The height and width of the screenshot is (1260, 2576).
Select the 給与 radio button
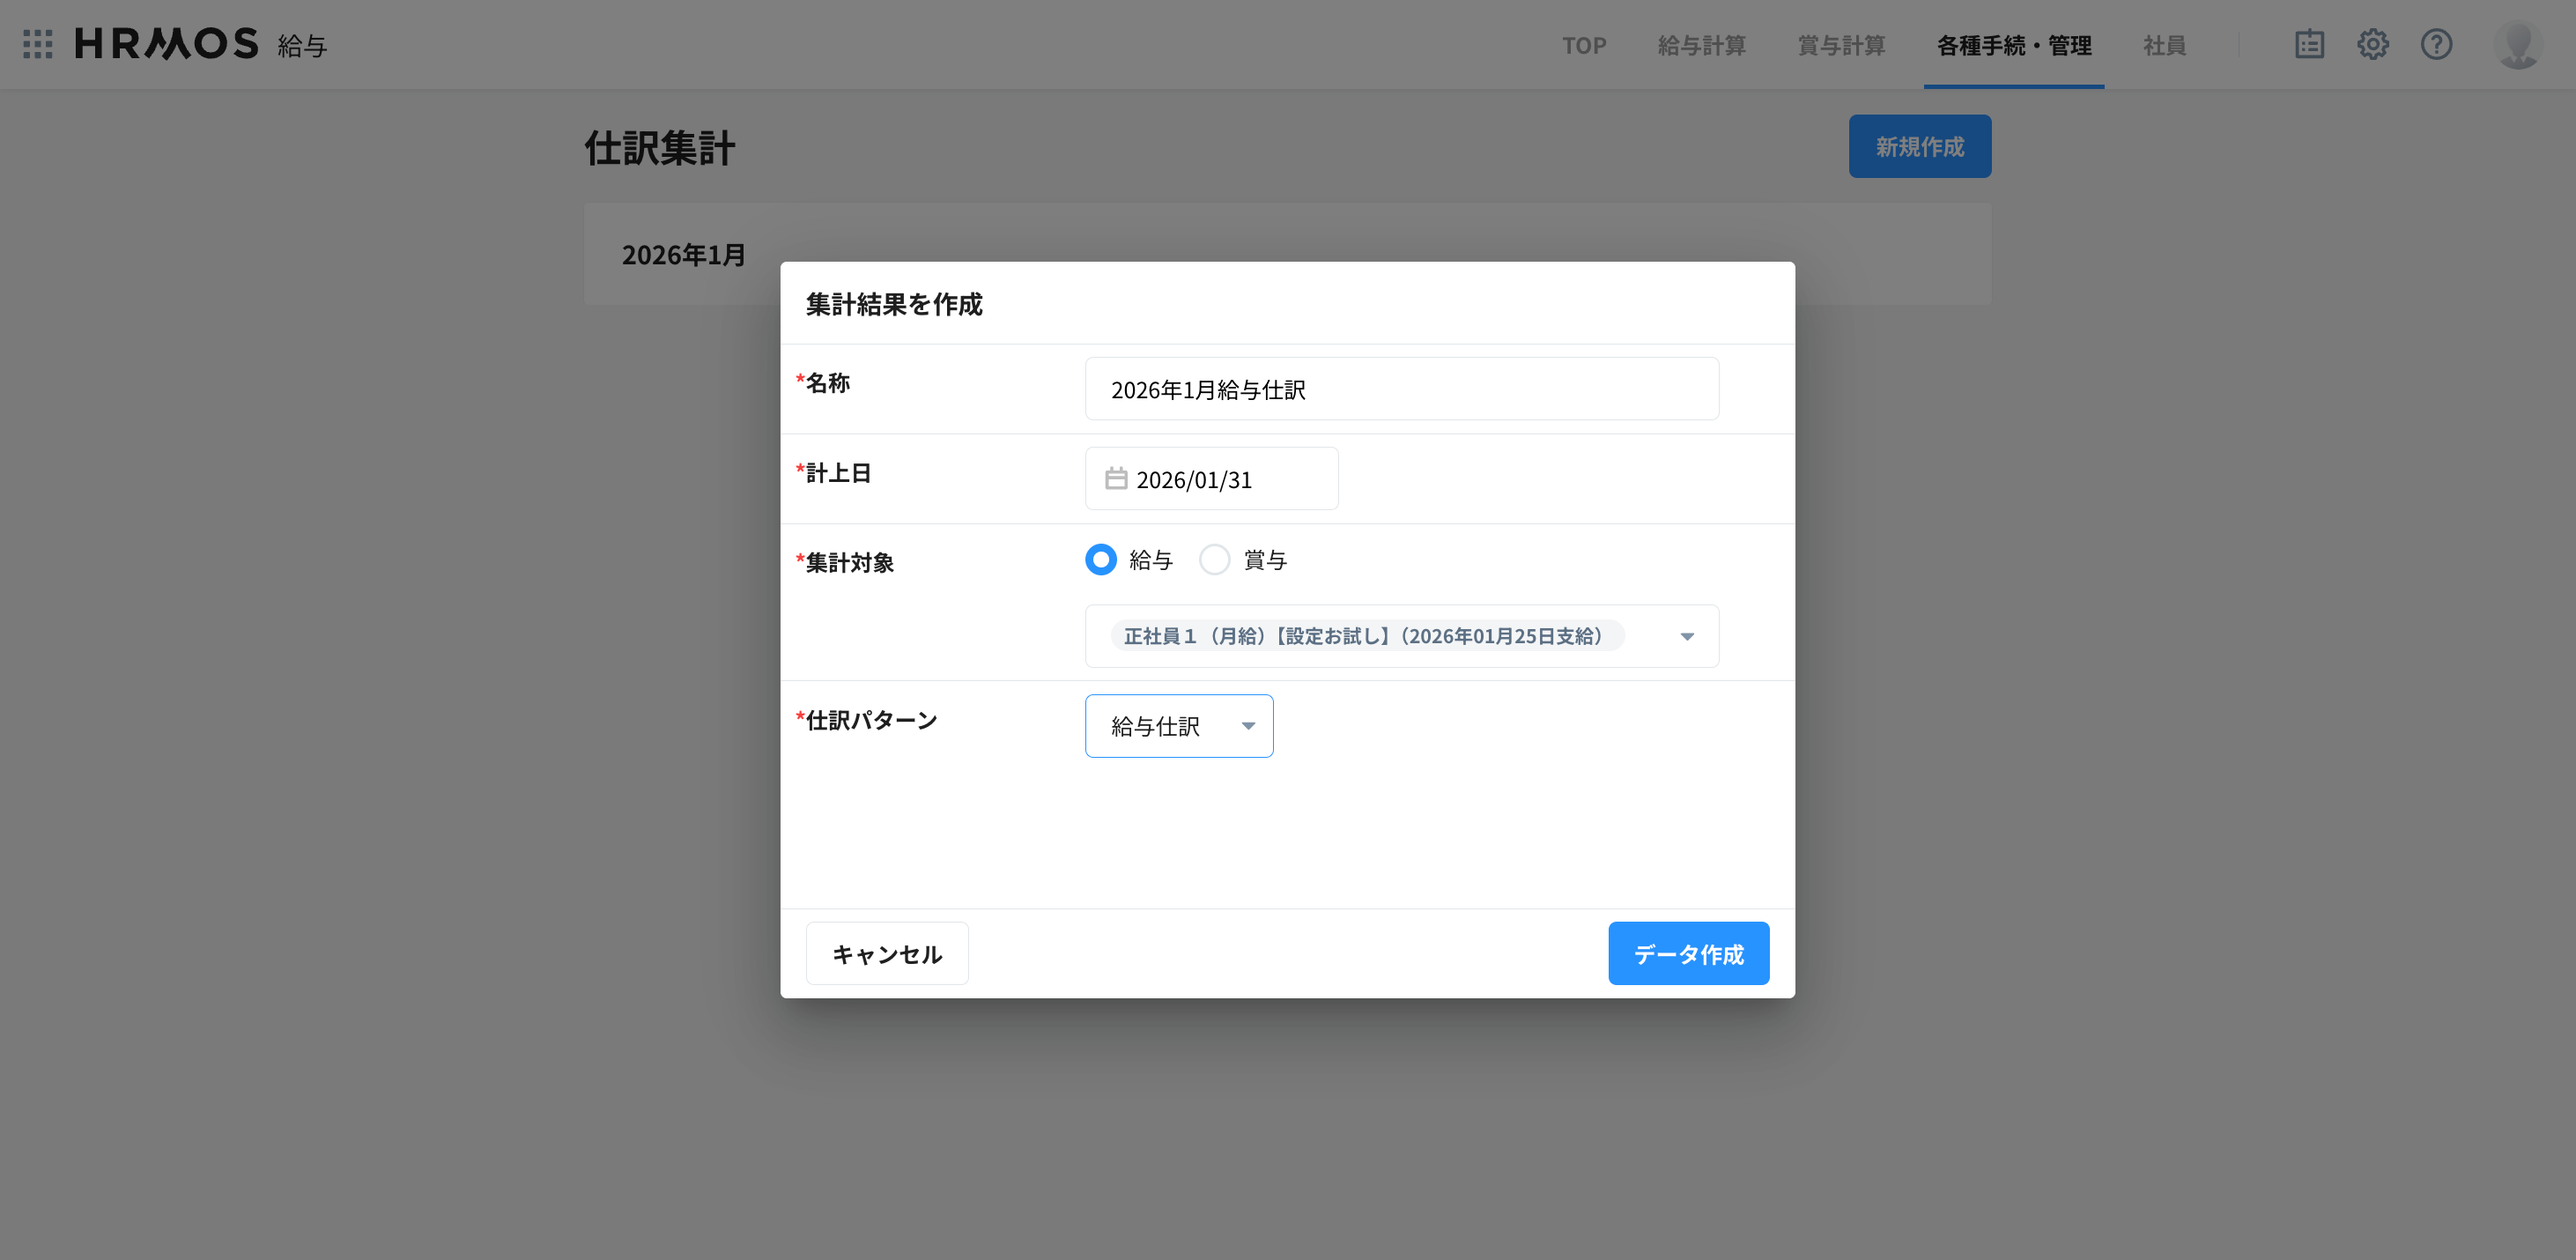pyautogui.click(x=1100, y=560)
